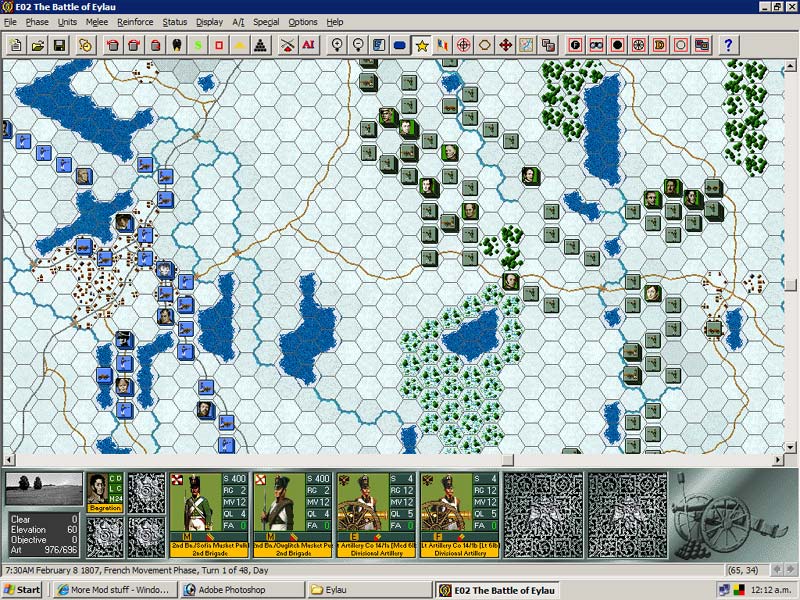Click the red AI toolbar icon
The height and width of the screenshot is (600, 800).
tap(309, 45)
